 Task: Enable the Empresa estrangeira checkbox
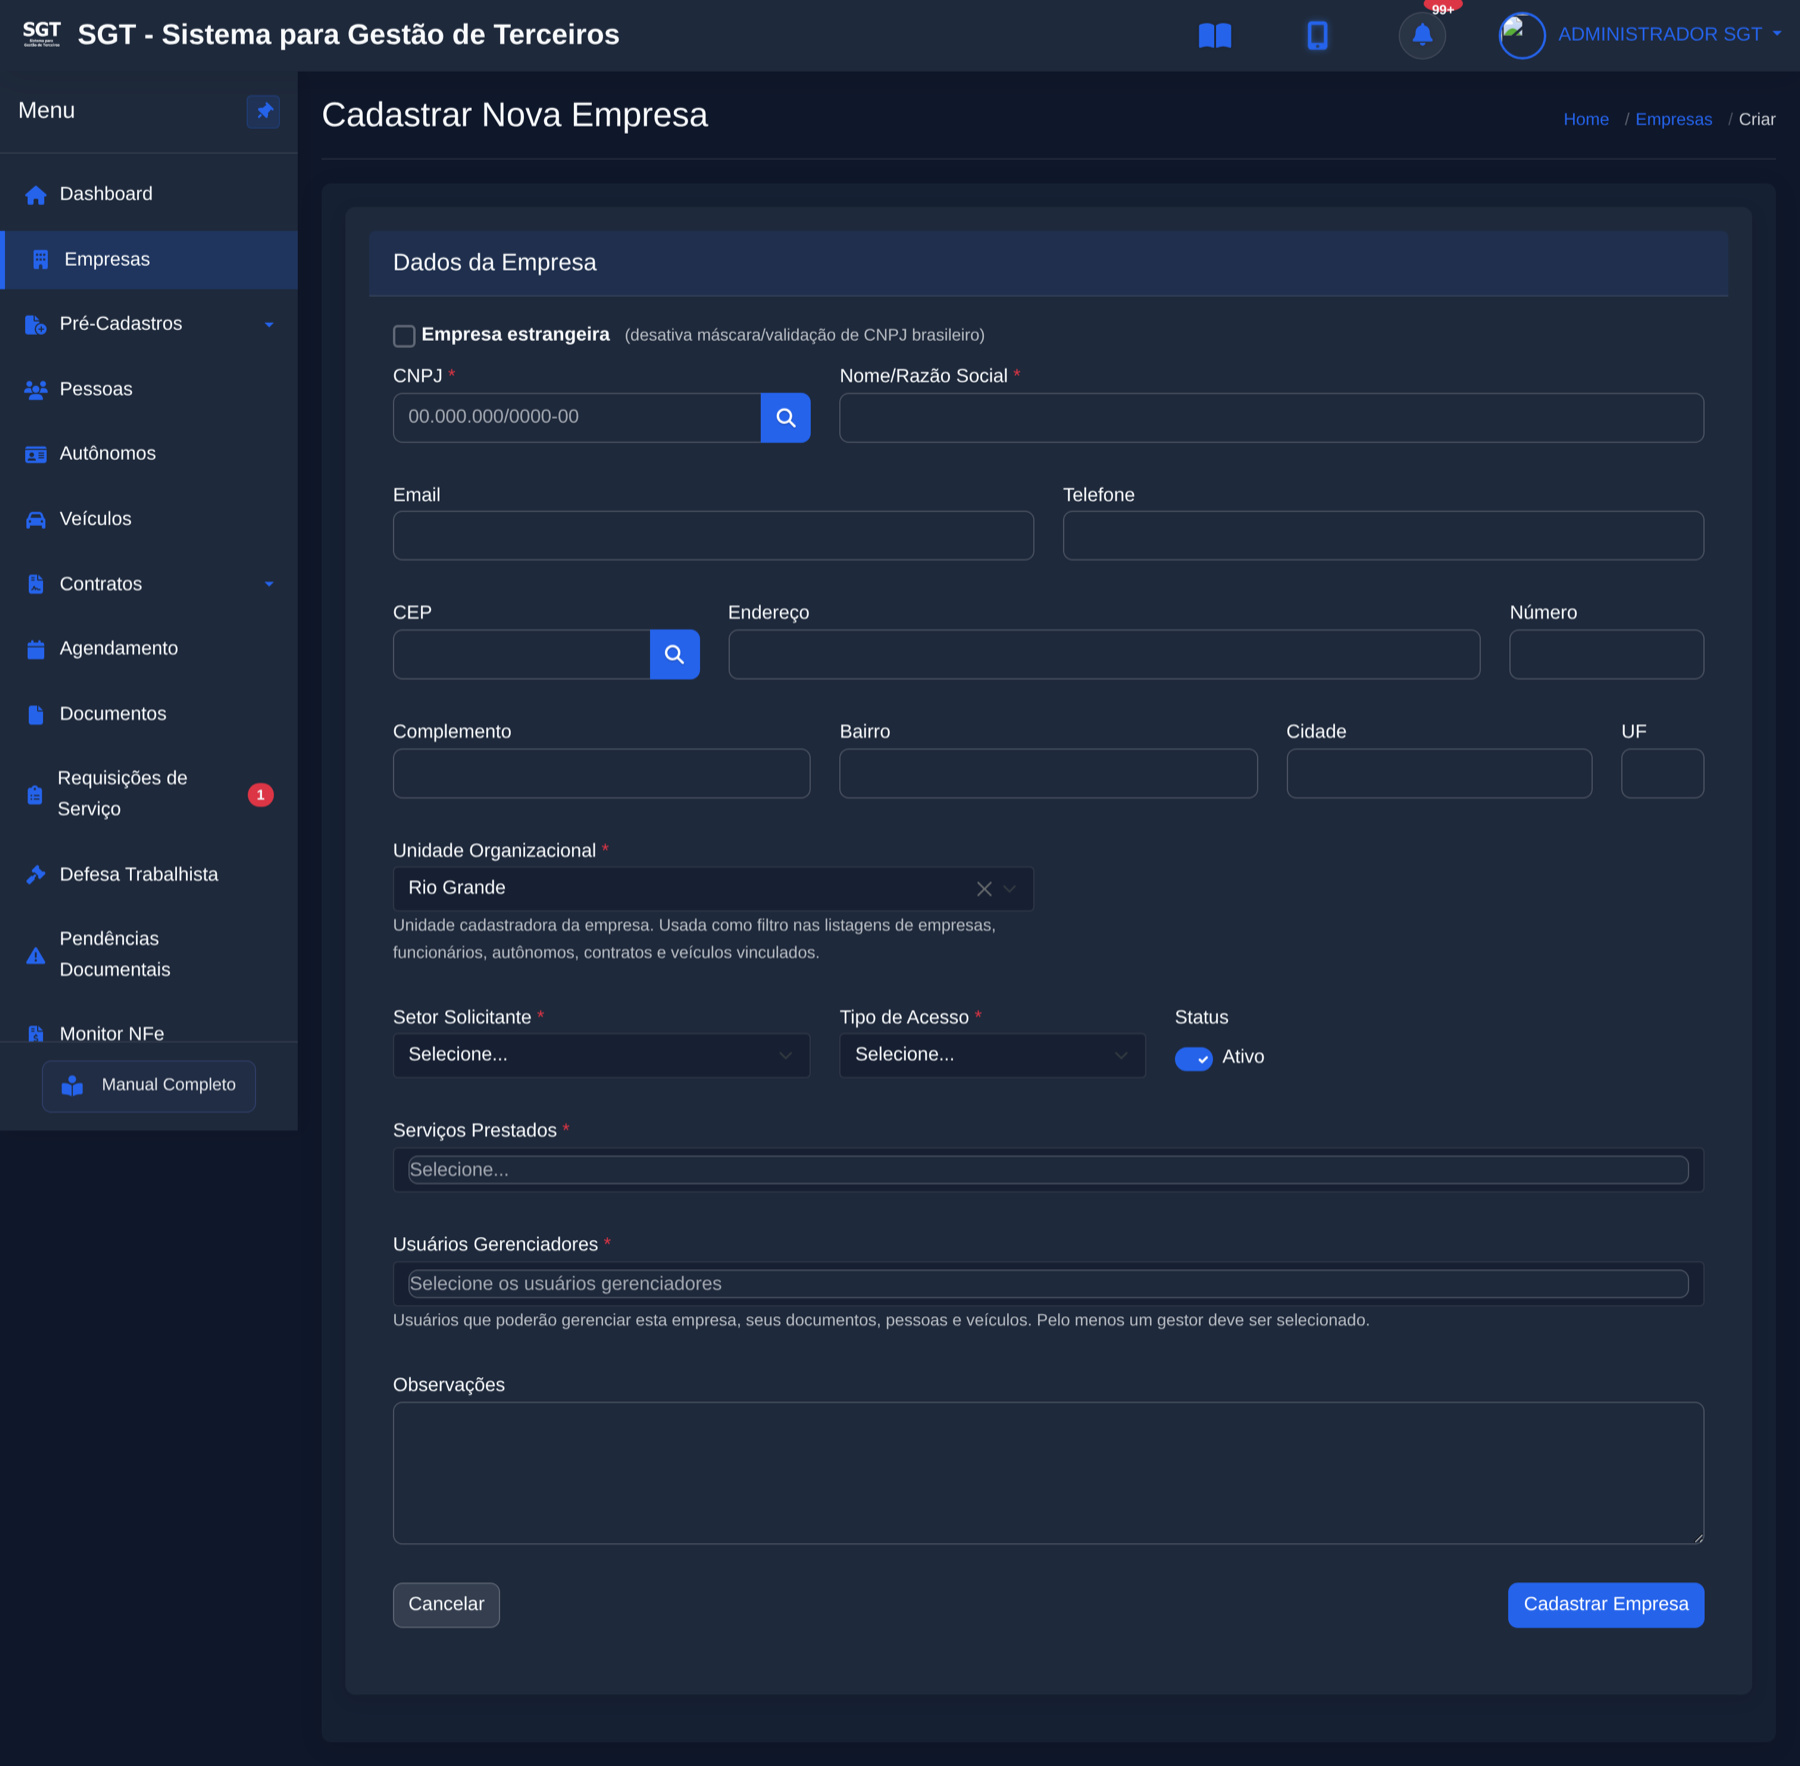click(x=404, y=336)
